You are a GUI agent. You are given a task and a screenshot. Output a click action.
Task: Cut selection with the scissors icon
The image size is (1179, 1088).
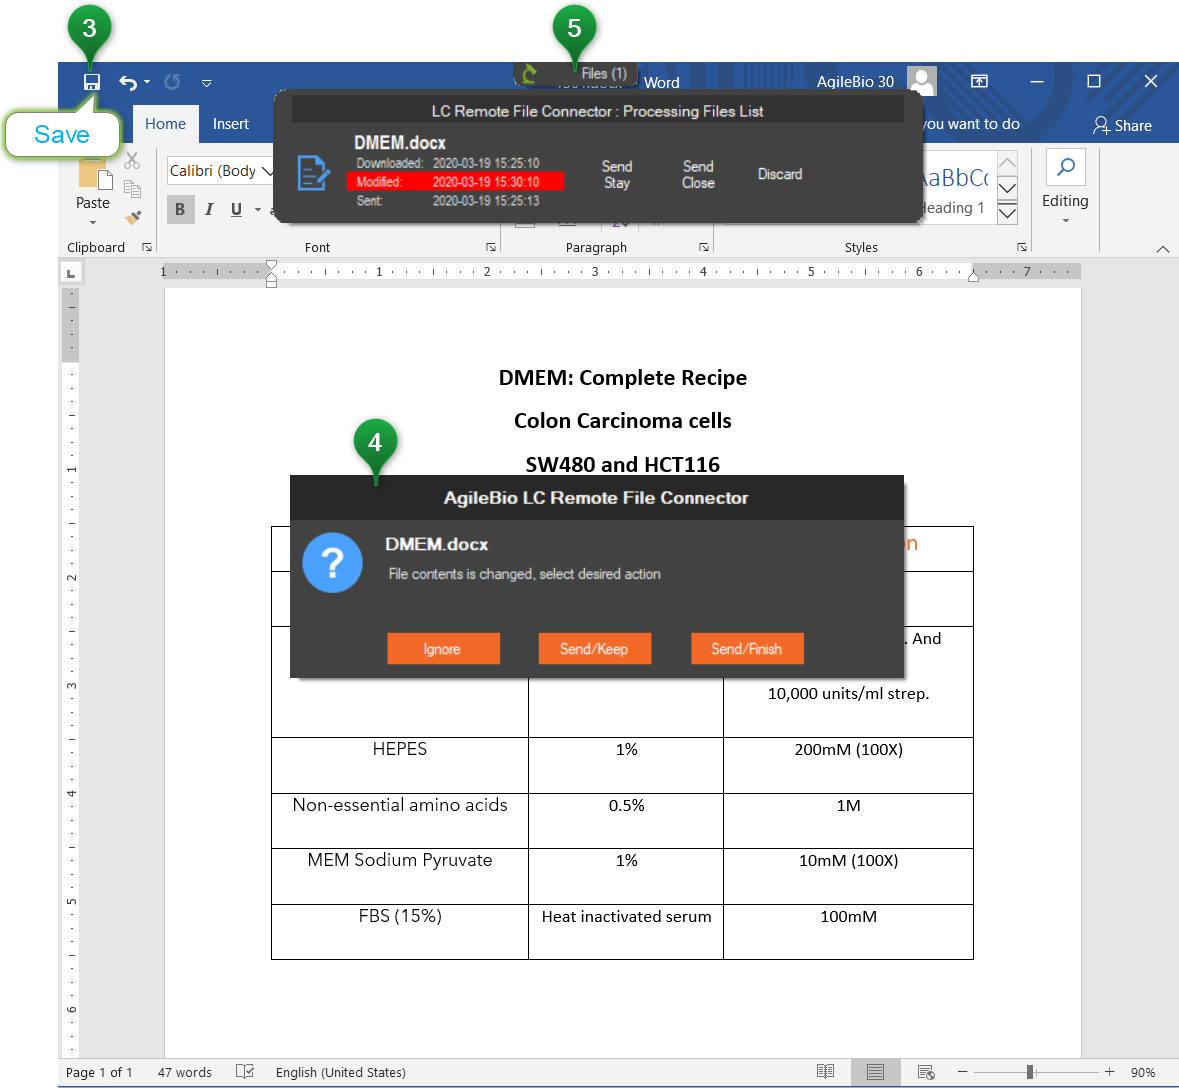coord(132,160)
